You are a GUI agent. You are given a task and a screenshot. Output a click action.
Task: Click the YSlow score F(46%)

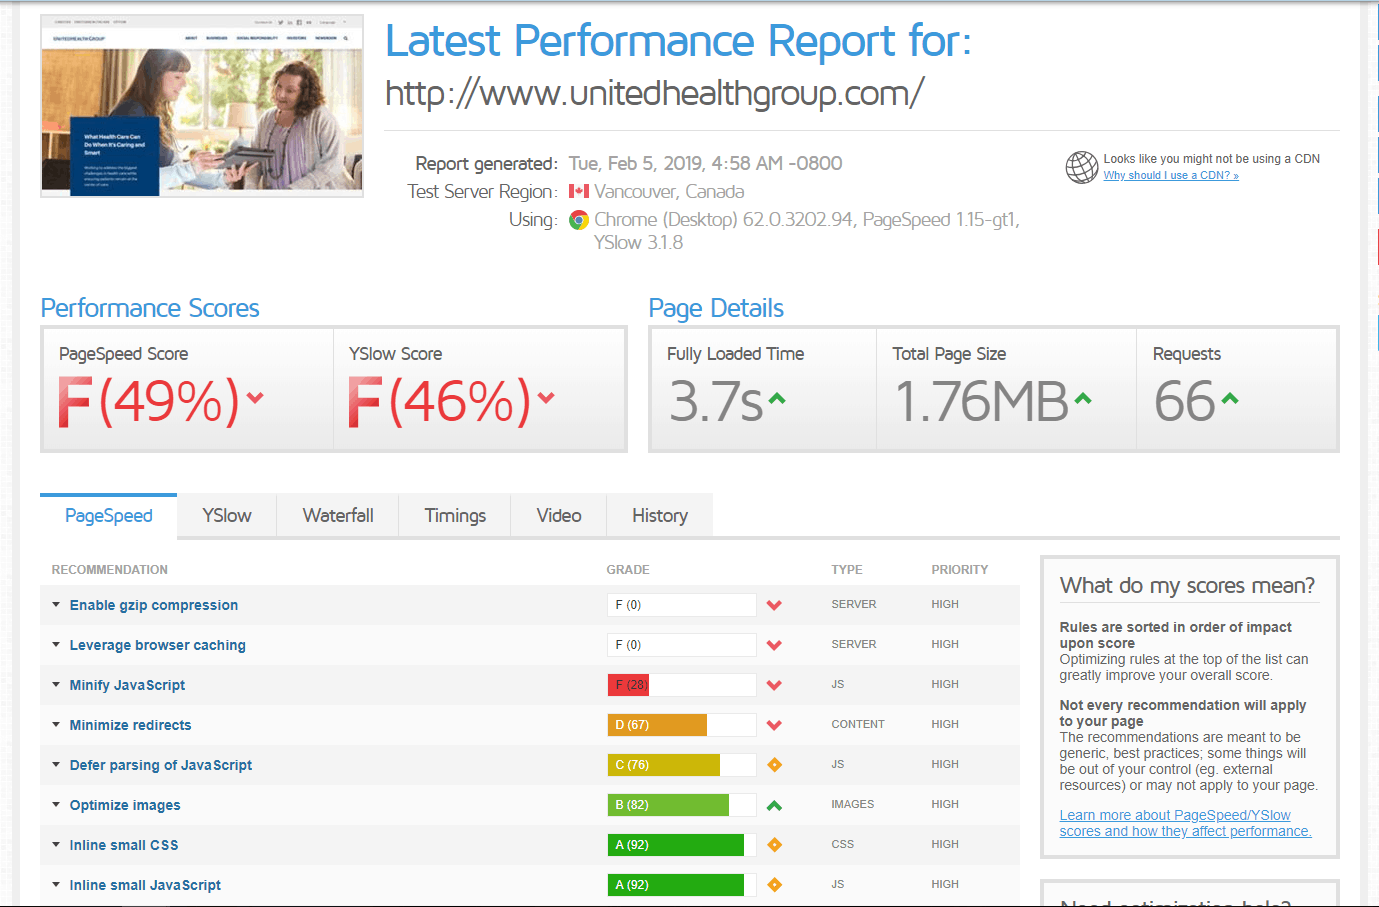[x=439, y=402]
